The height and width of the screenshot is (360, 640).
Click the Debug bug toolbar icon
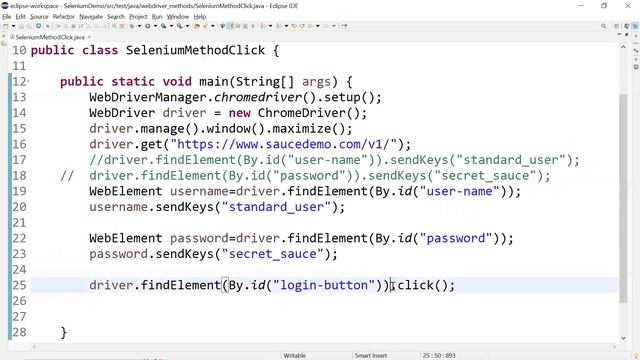tap(132, 26)
